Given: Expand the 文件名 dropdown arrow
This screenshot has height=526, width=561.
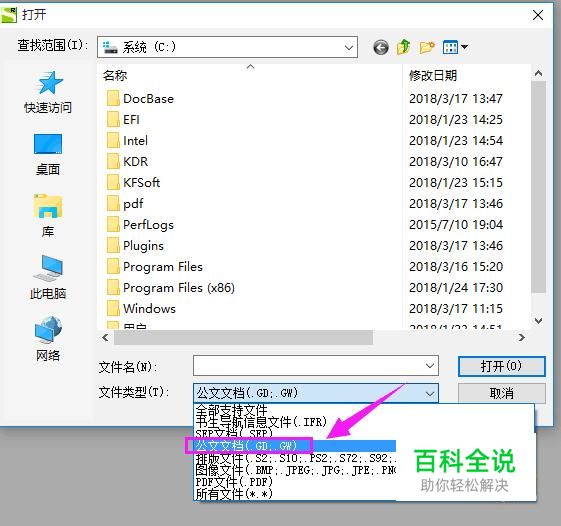Looking at the screenshot, I should tap(430, 366).
